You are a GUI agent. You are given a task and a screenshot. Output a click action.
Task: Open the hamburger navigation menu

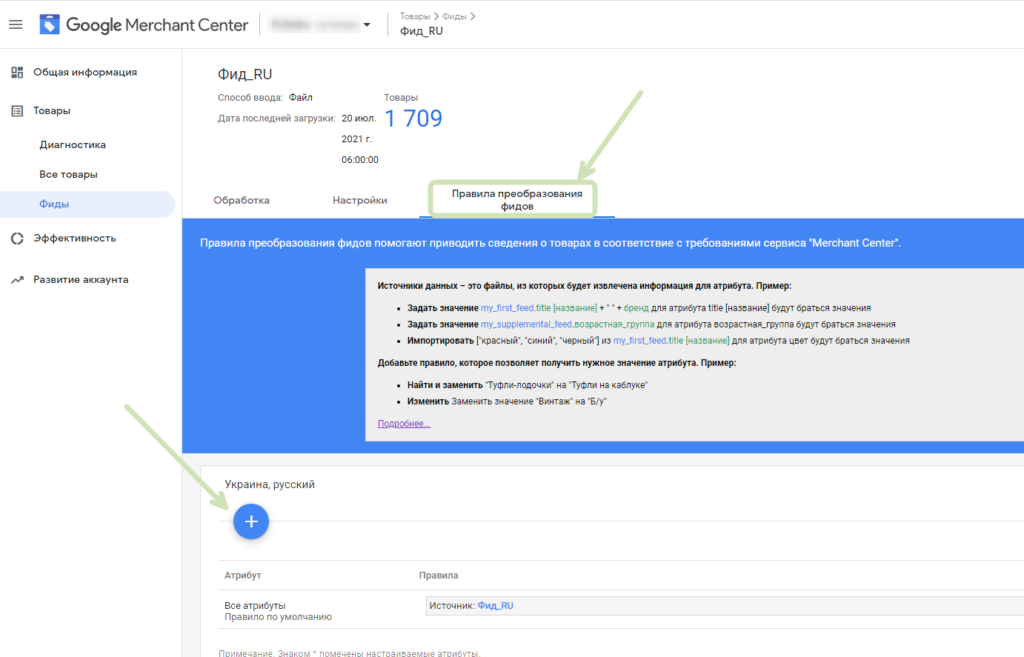[16, 25]
